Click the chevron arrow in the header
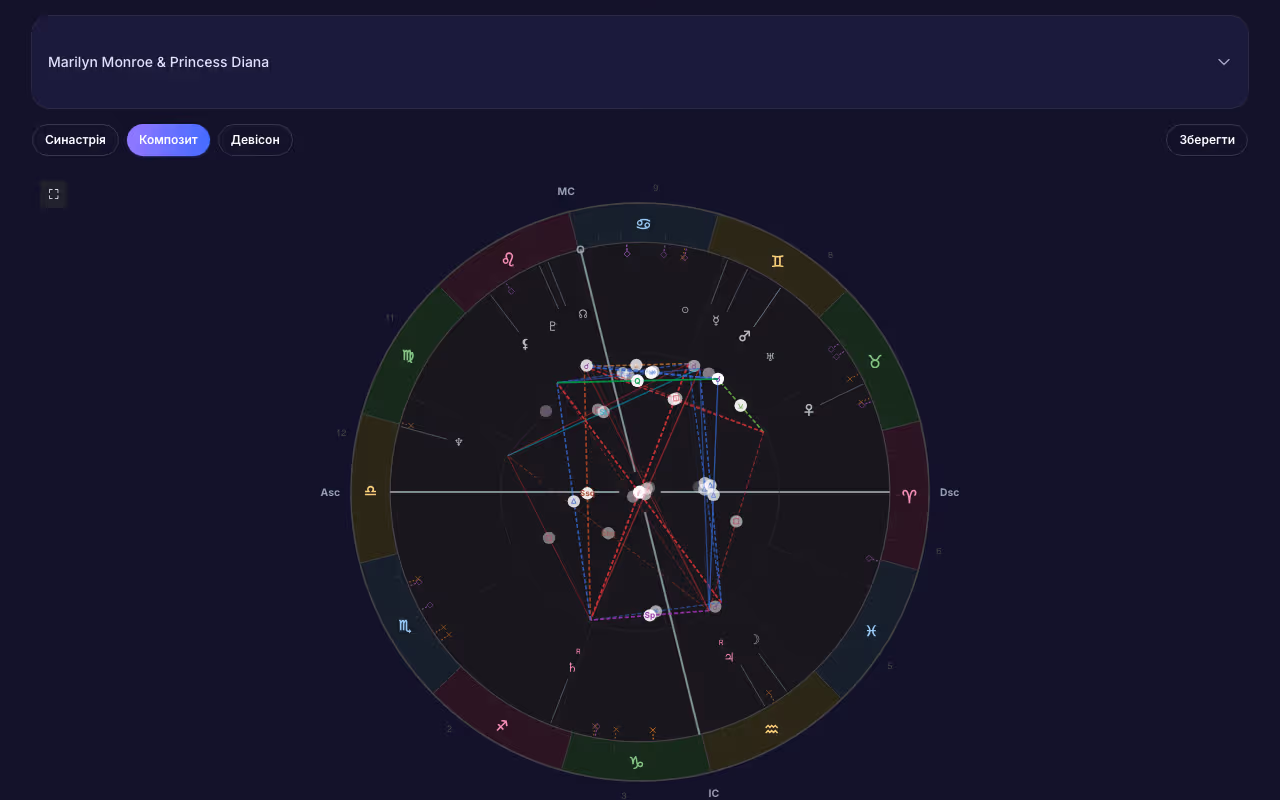Image resolution: width=1280 pixels, height=800 pixels. [1223, 62]
